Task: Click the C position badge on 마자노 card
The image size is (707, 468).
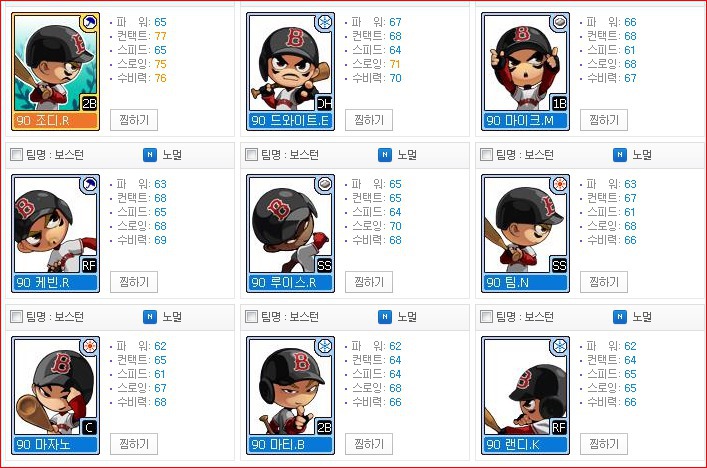Action: (x=89, y=427)
